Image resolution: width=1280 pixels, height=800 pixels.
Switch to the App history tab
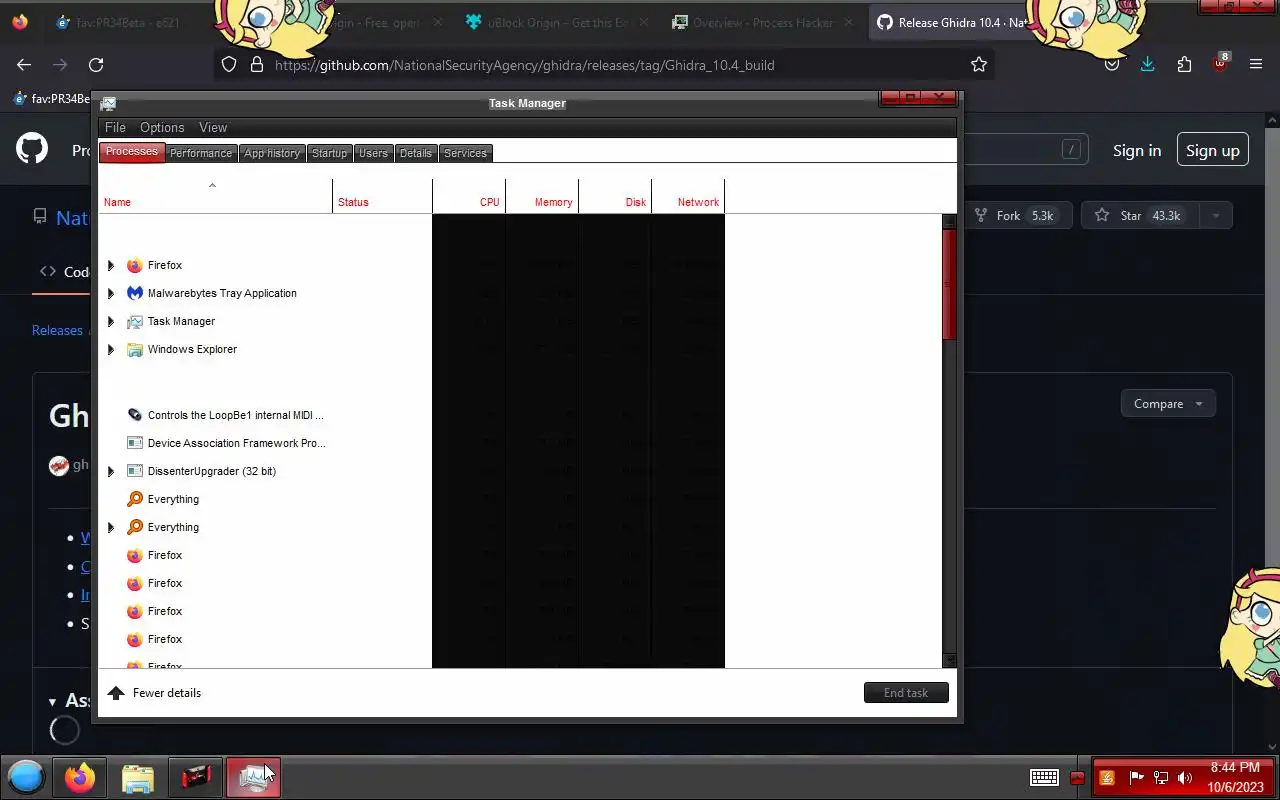[272, 153]
